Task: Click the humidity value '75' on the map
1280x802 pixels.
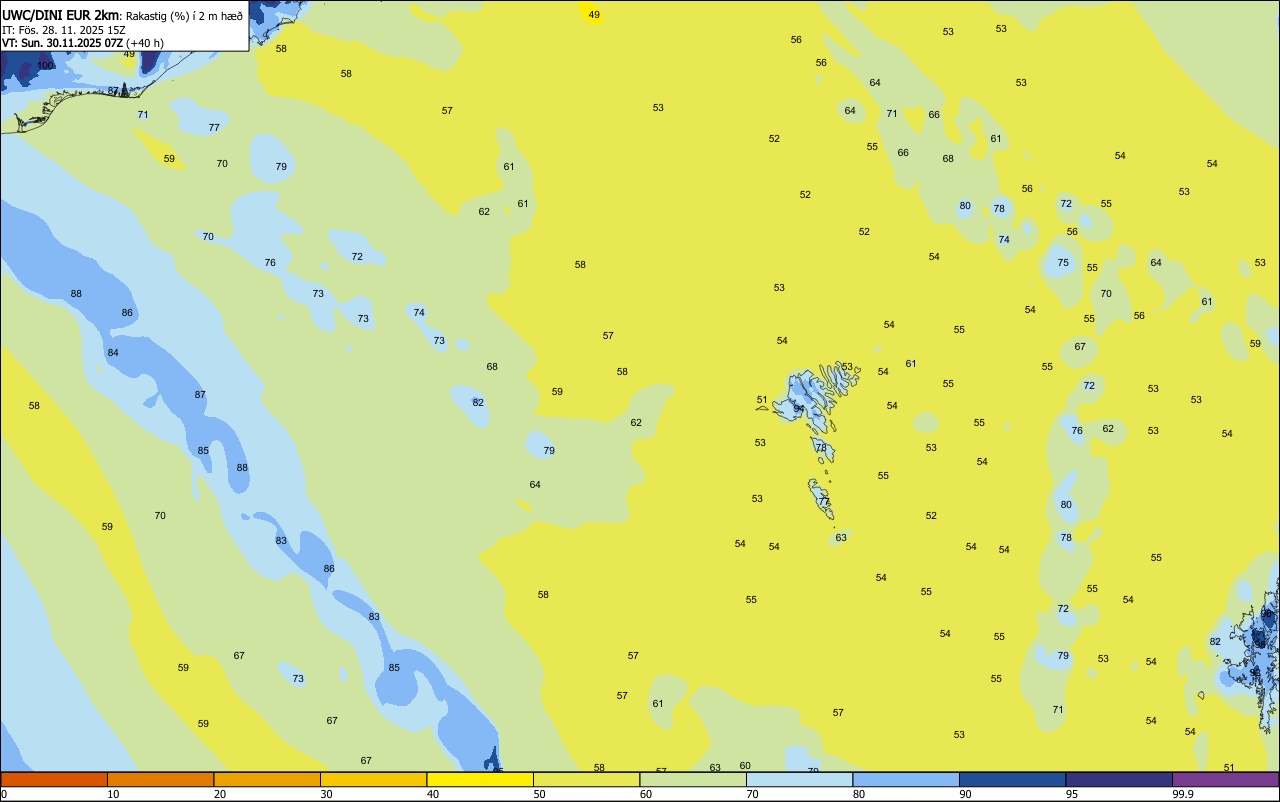Action: point(1063,263)
